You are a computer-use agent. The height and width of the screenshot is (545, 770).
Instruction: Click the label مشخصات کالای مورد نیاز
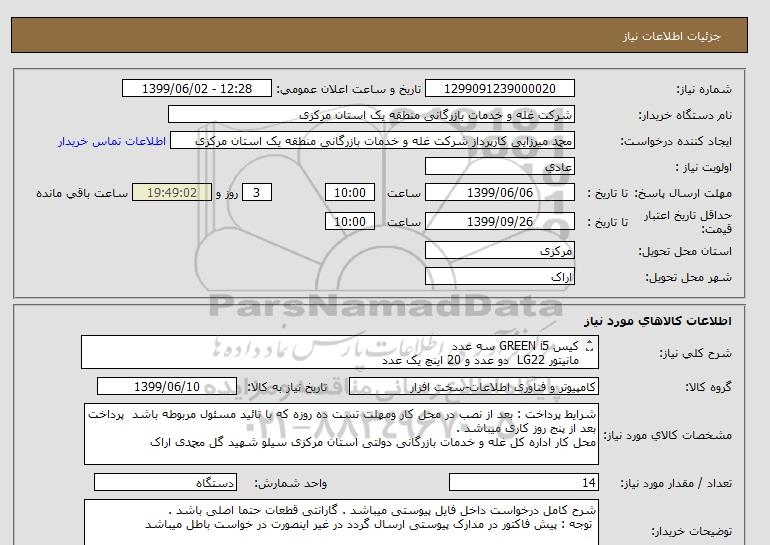coord(667,435)
